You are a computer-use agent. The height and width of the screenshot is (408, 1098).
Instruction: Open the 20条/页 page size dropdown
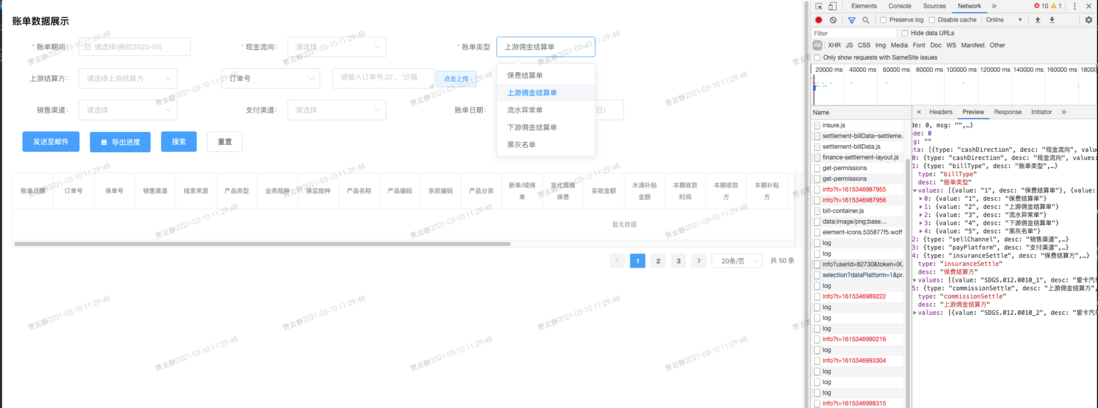(x=737, y=260)
